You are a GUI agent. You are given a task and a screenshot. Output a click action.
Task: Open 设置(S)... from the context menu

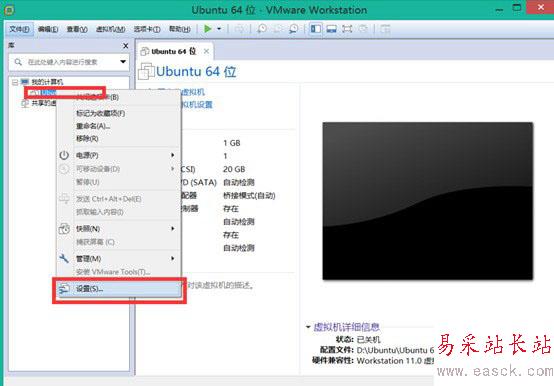(119, 289)
